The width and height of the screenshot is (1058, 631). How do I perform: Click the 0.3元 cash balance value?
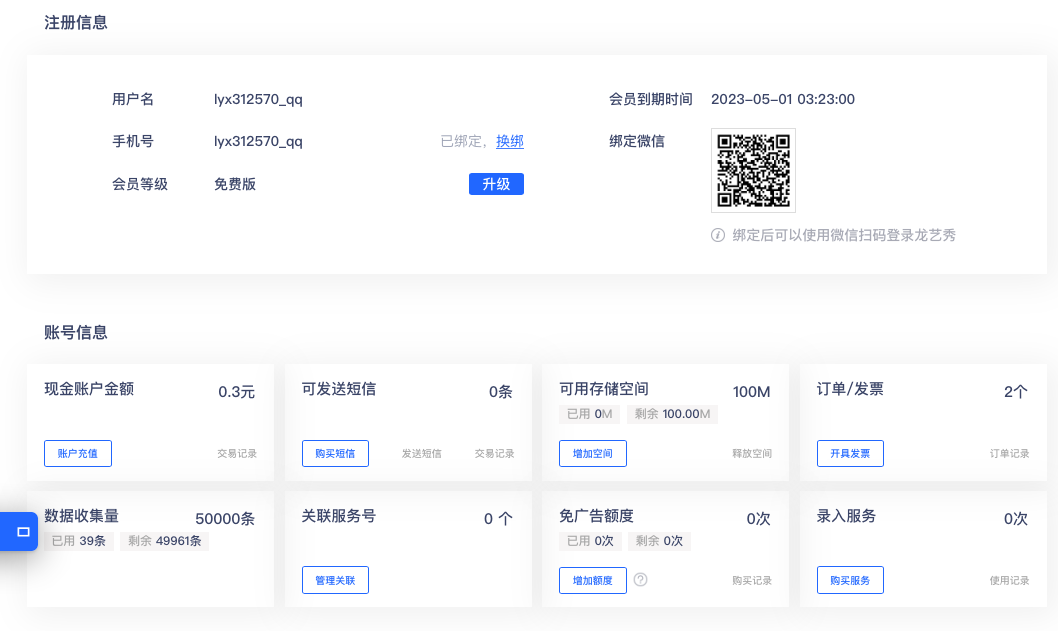click(x=236, y=392)
